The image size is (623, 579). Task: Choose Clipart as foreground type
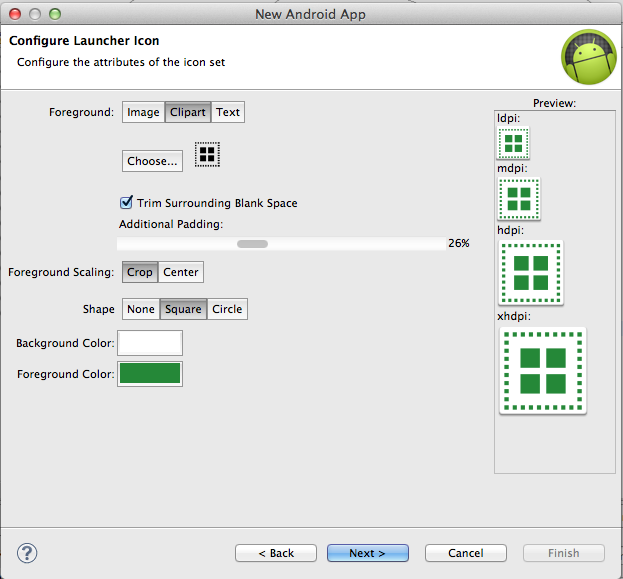click(x=188, y=112)
